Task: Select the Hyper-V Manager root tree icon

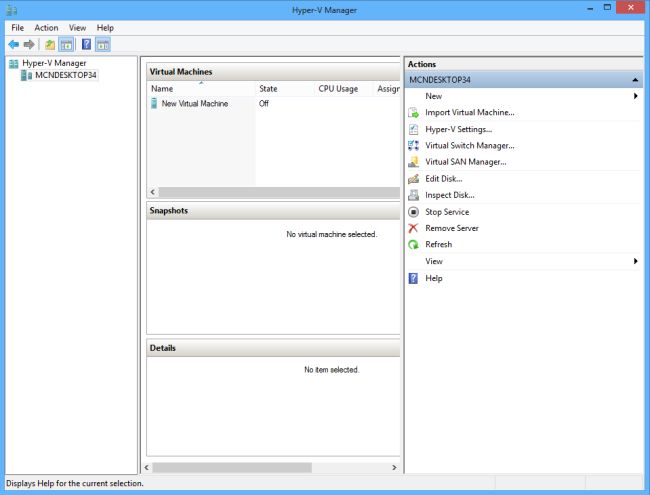Action: point(14,63)
